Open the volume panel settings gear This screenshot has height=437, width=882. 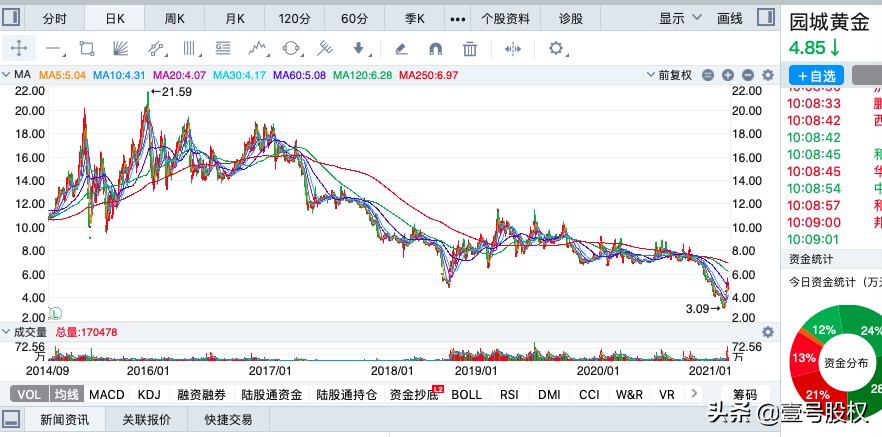pyautogui.click(x=768, y=331)
